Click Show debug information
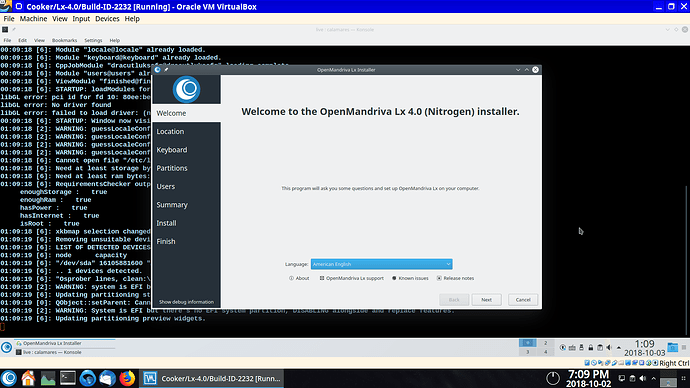This screenshot has width=690, height=388. (186, 302)
